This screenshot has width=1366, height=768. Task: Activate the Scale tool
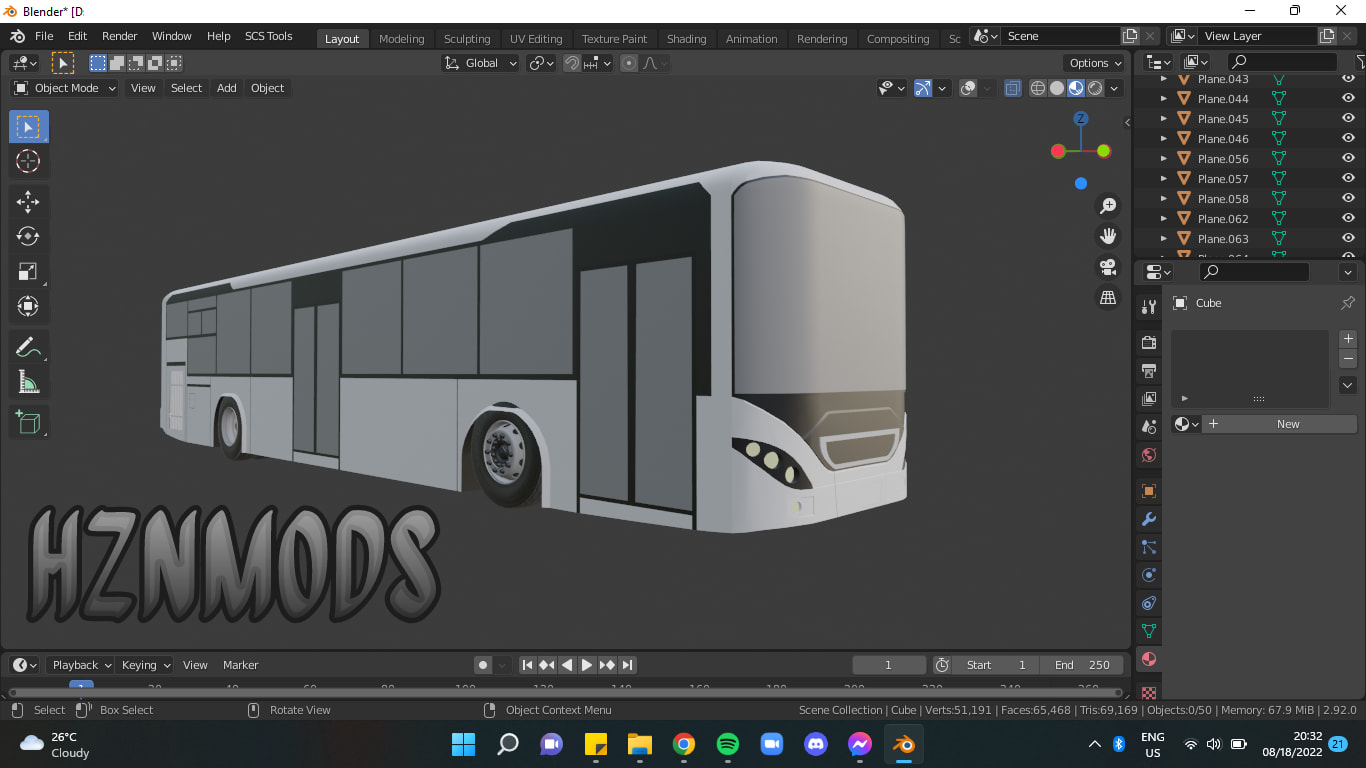[28, 271]
